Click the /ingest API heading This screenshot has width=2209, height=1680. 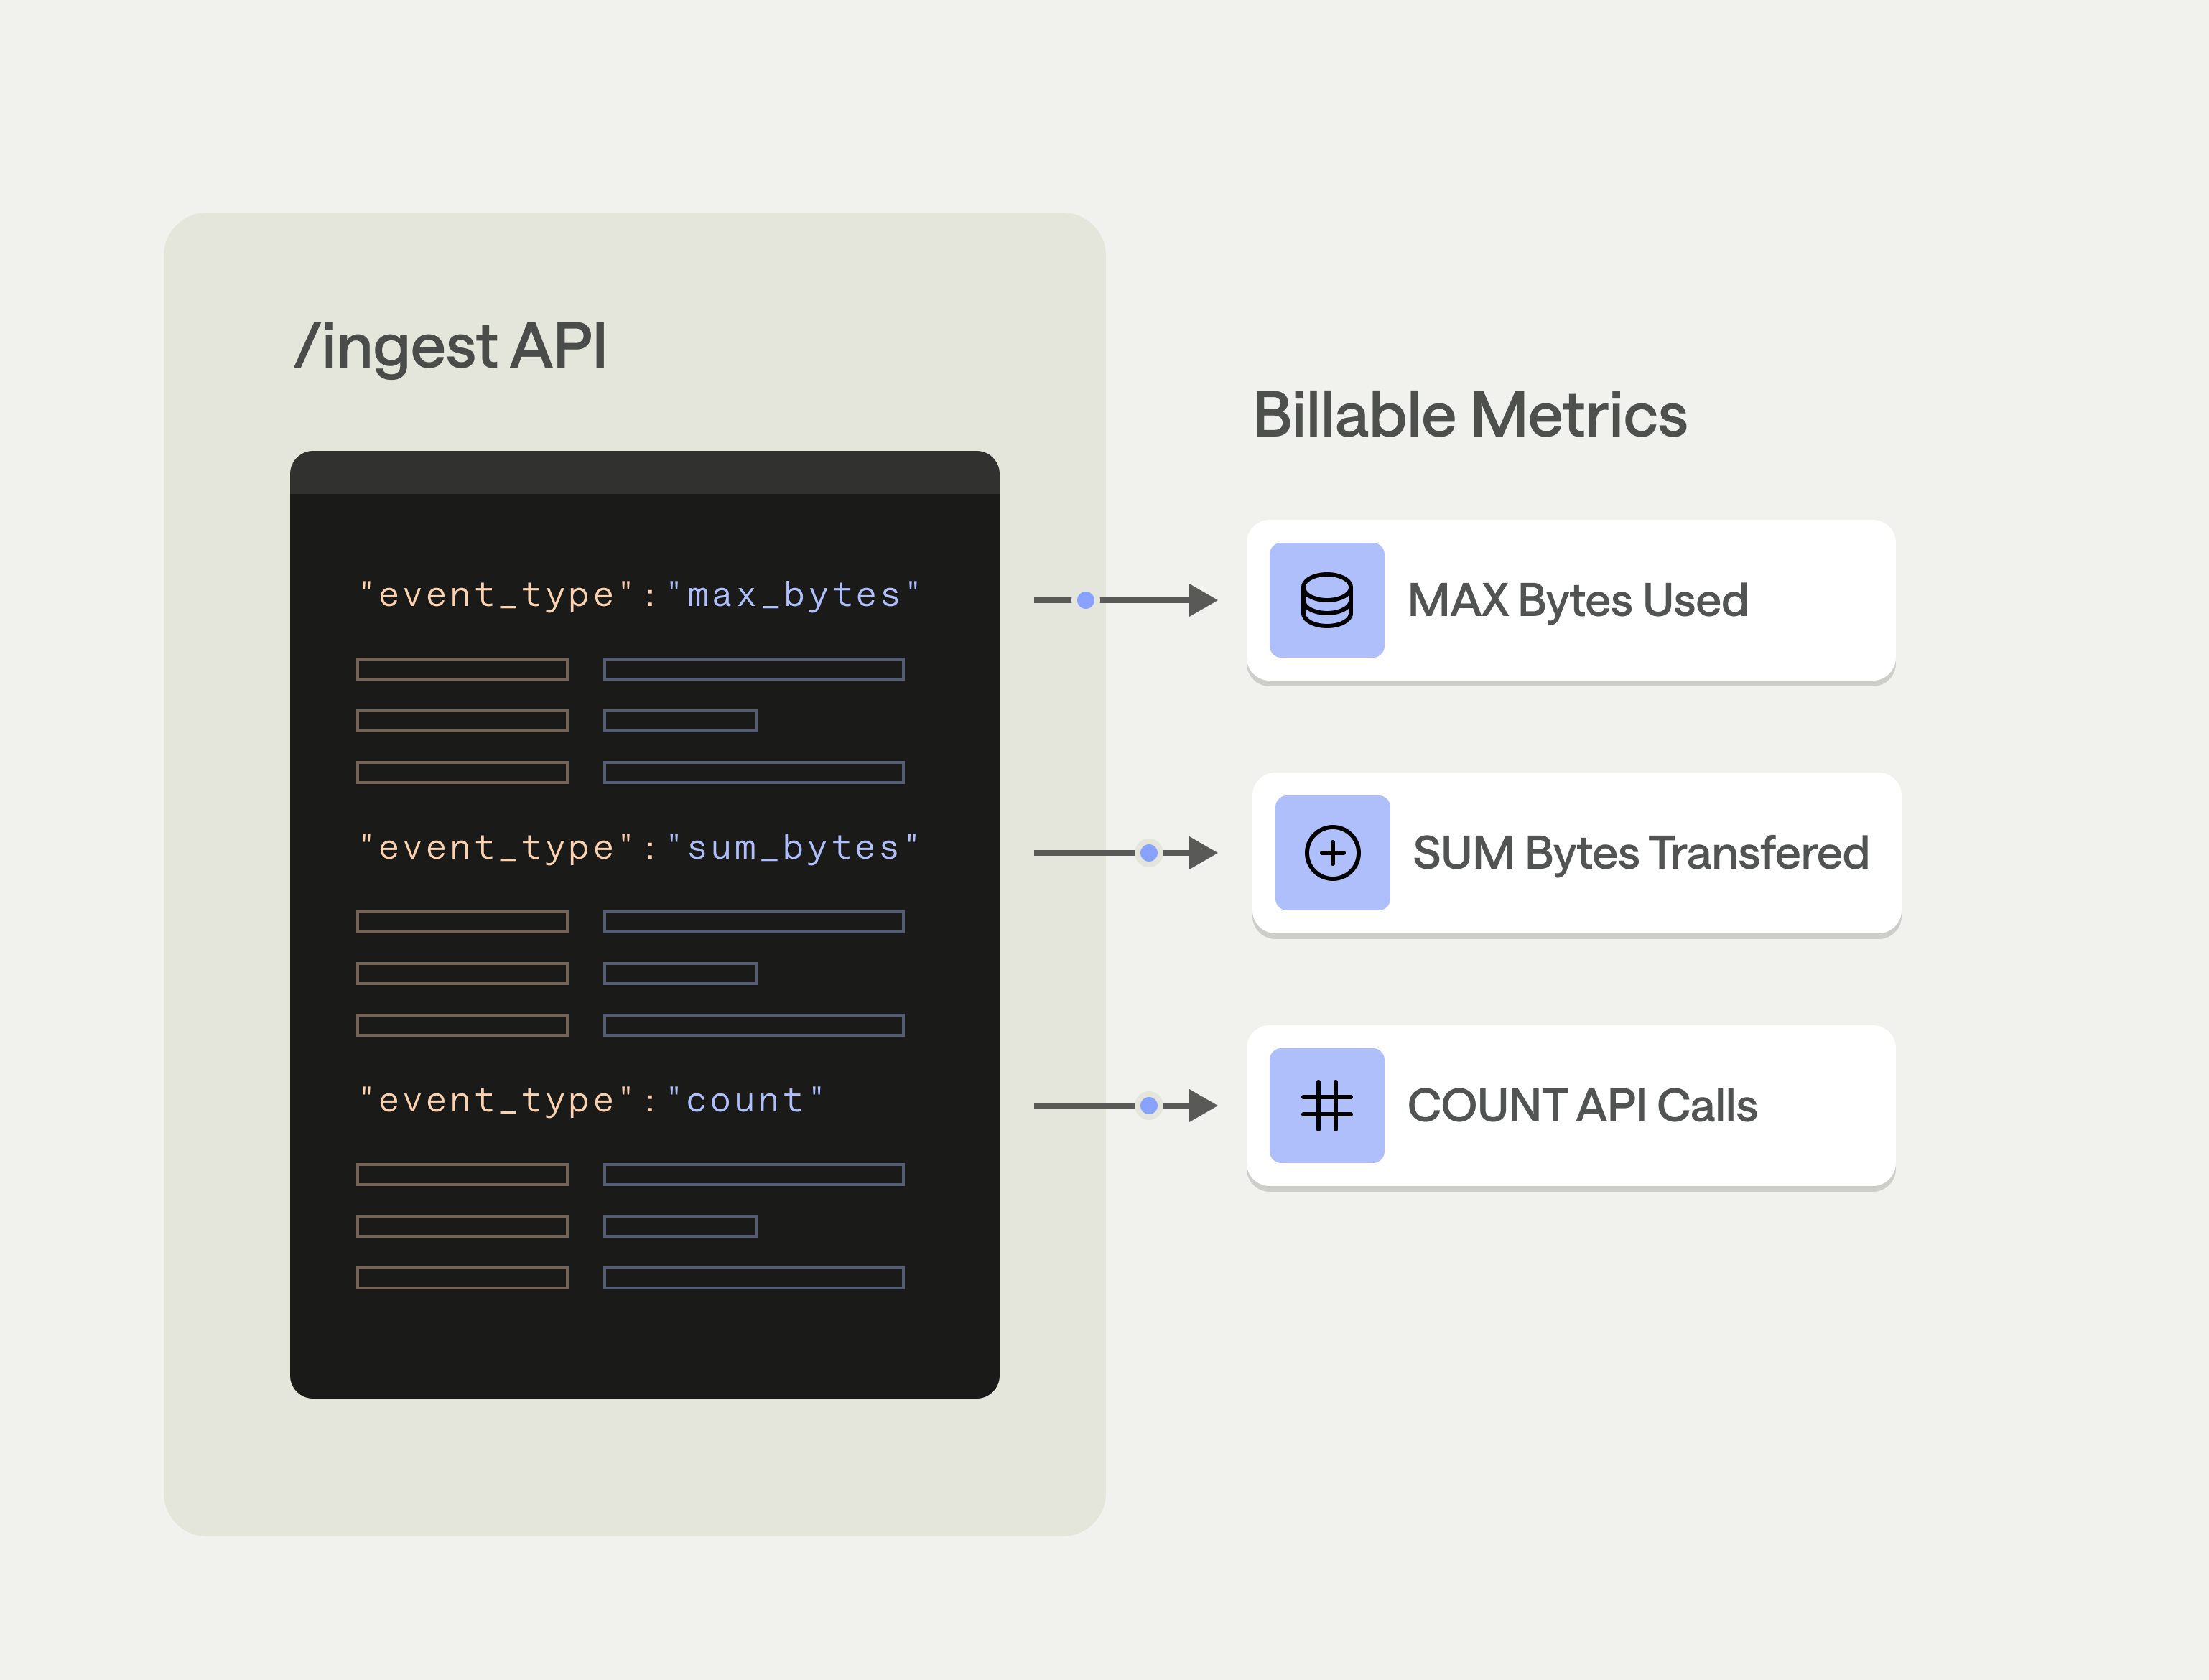pyautogui.click(x=450, y=346)
